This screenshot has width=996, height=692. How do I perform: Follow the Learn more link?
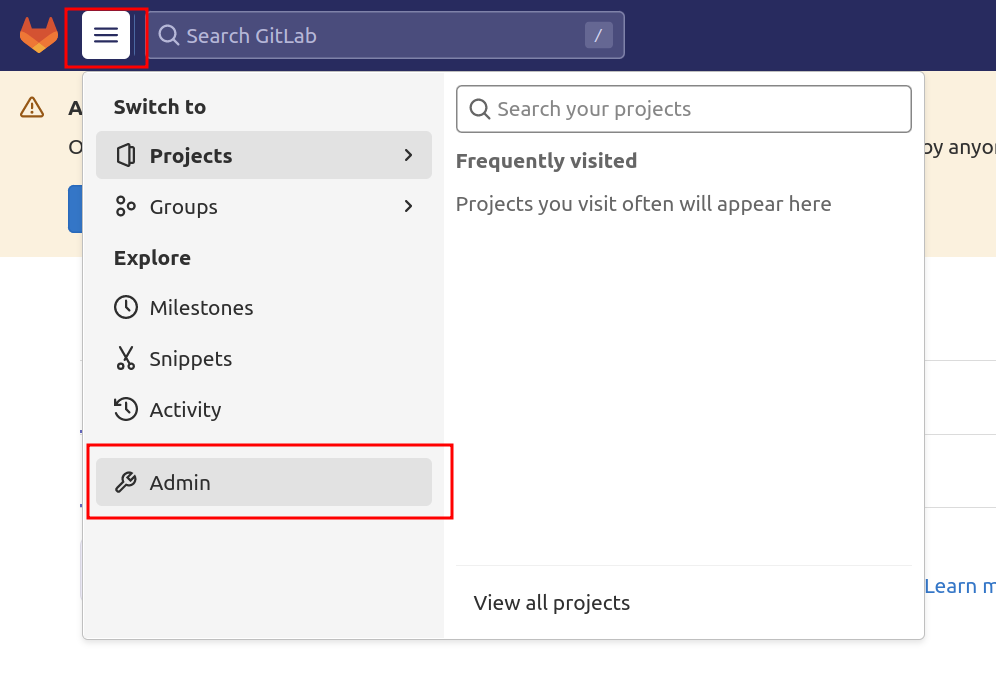point(960,586)
